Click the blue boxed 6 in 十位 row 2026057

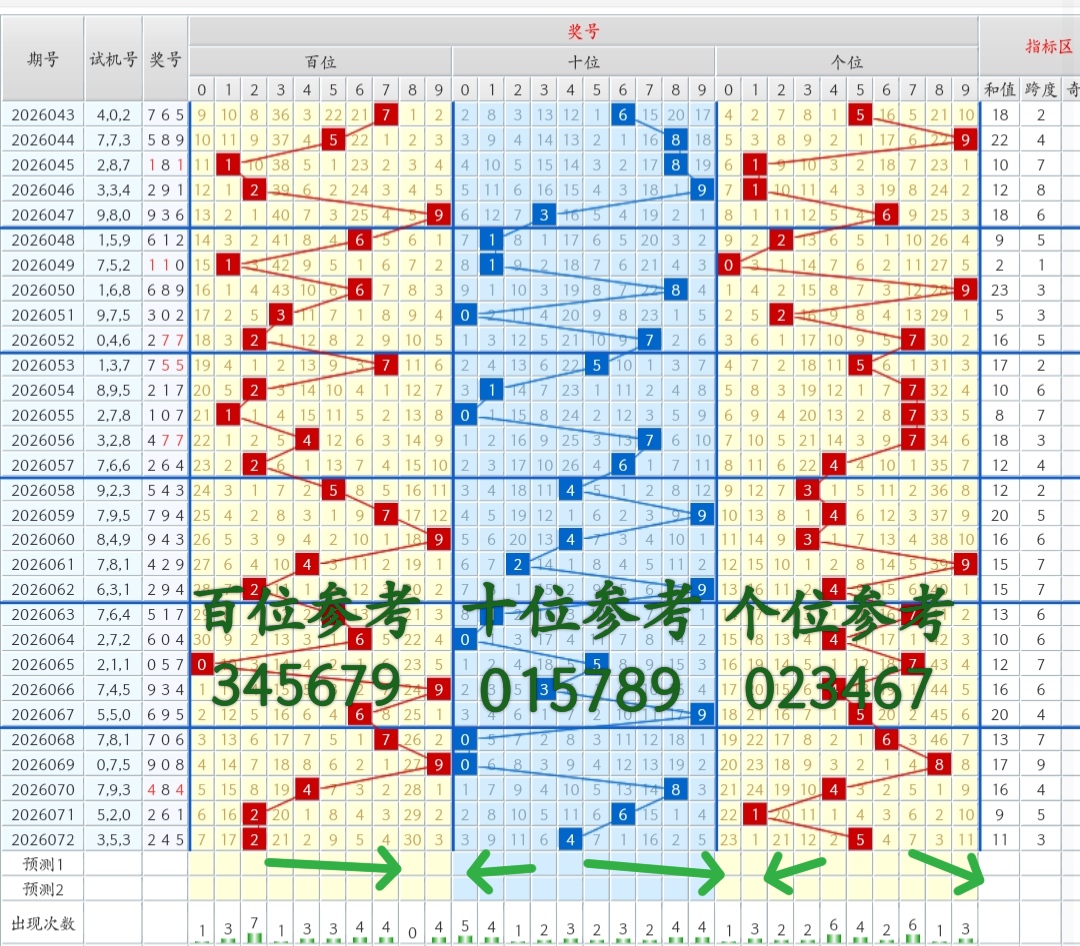pyautogui.click(x=622, y=464)
